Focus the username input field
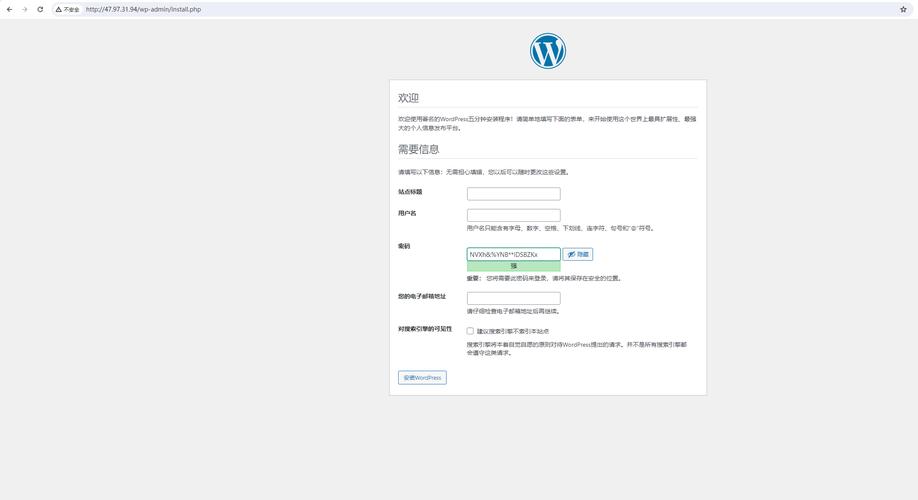The image size is (918, 500). 513,215
